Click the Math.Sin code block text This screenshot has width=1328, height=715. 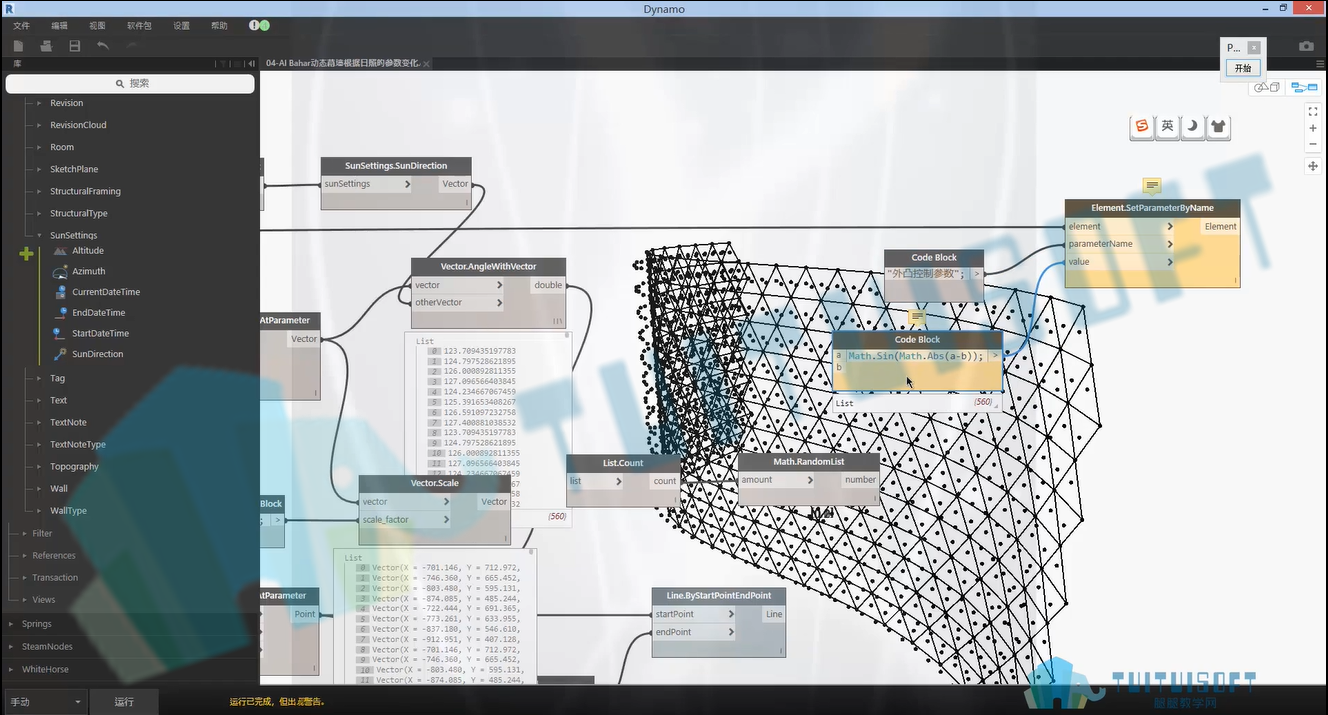click(x=916, y=356)
